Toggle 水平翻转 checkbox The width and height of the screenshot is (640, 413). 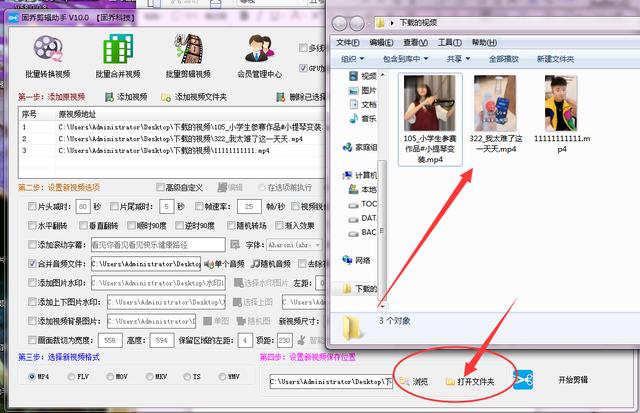pyautogui.click(x=32, y=225)
